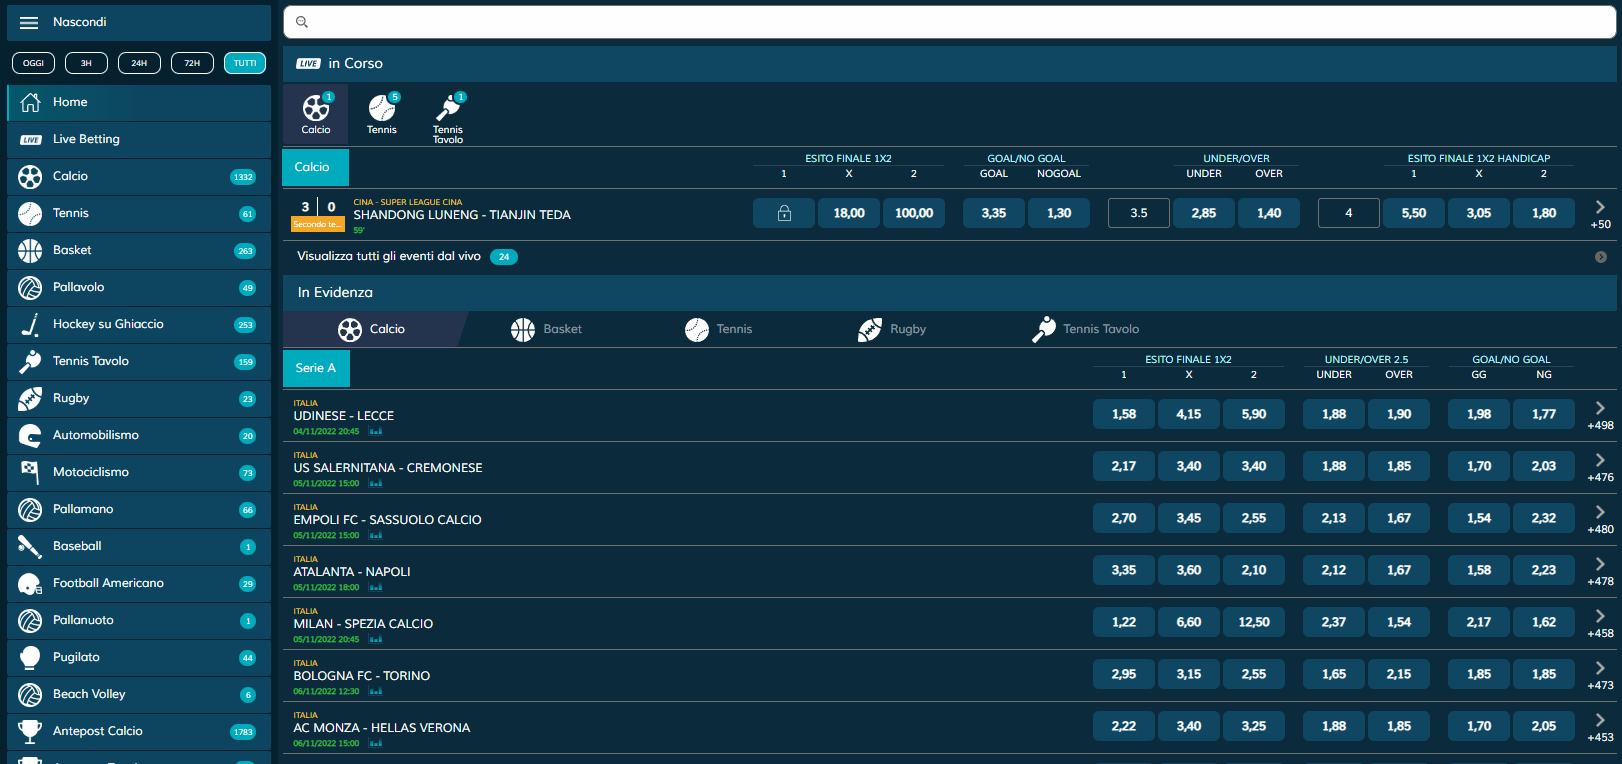
Task: Select under/over line 3.5 box
Action: 1139,213
